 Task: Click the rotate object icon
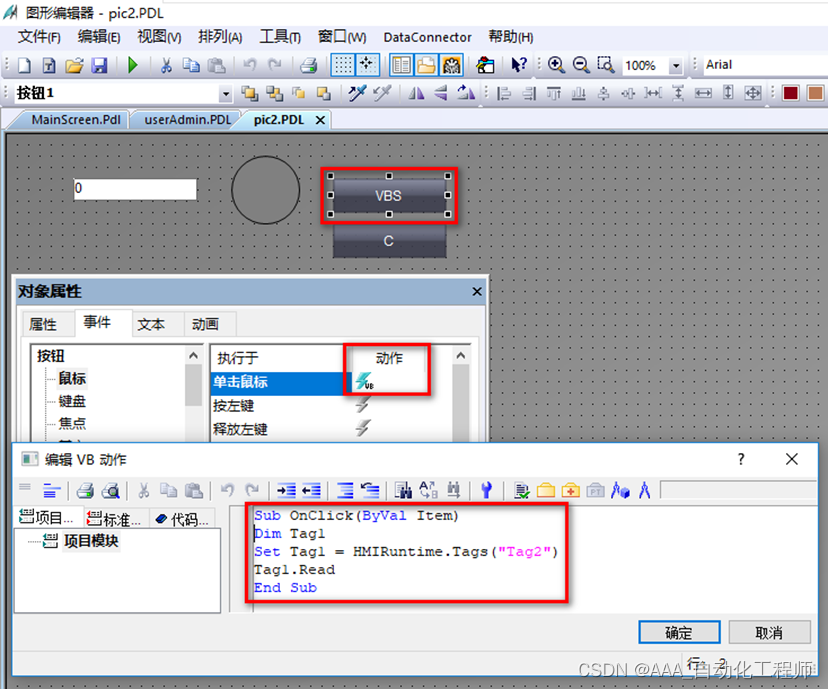pos(465,93)
